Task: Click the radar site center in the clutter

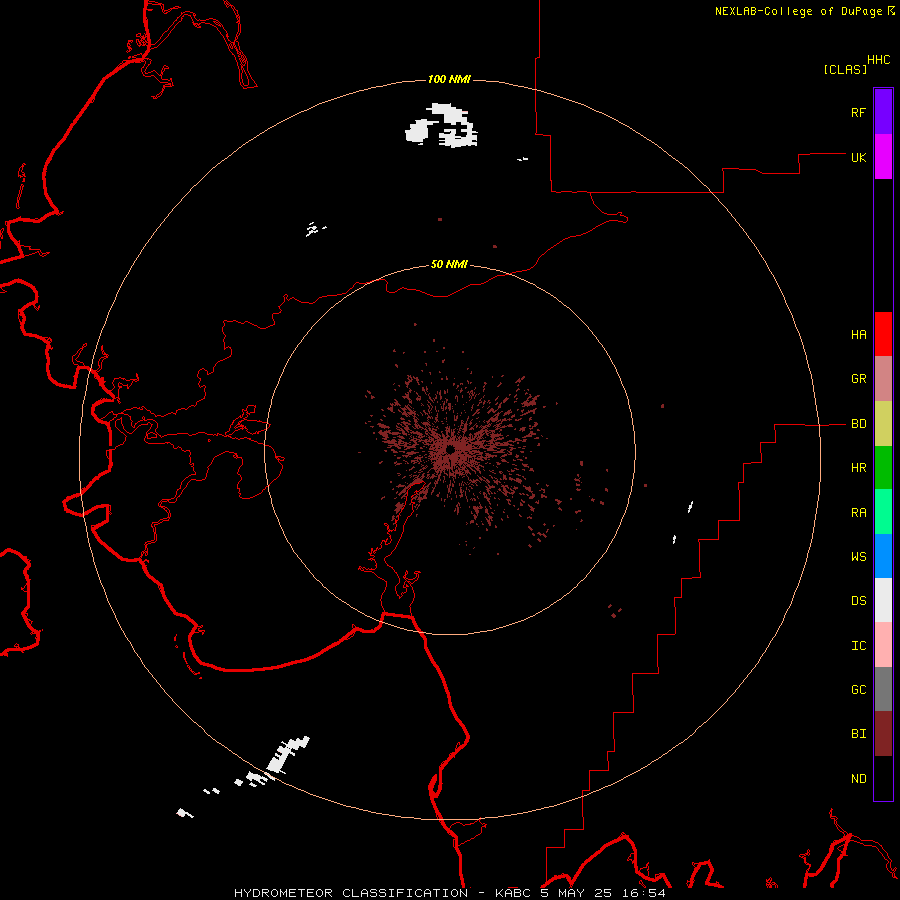Action: click(451, 449)
